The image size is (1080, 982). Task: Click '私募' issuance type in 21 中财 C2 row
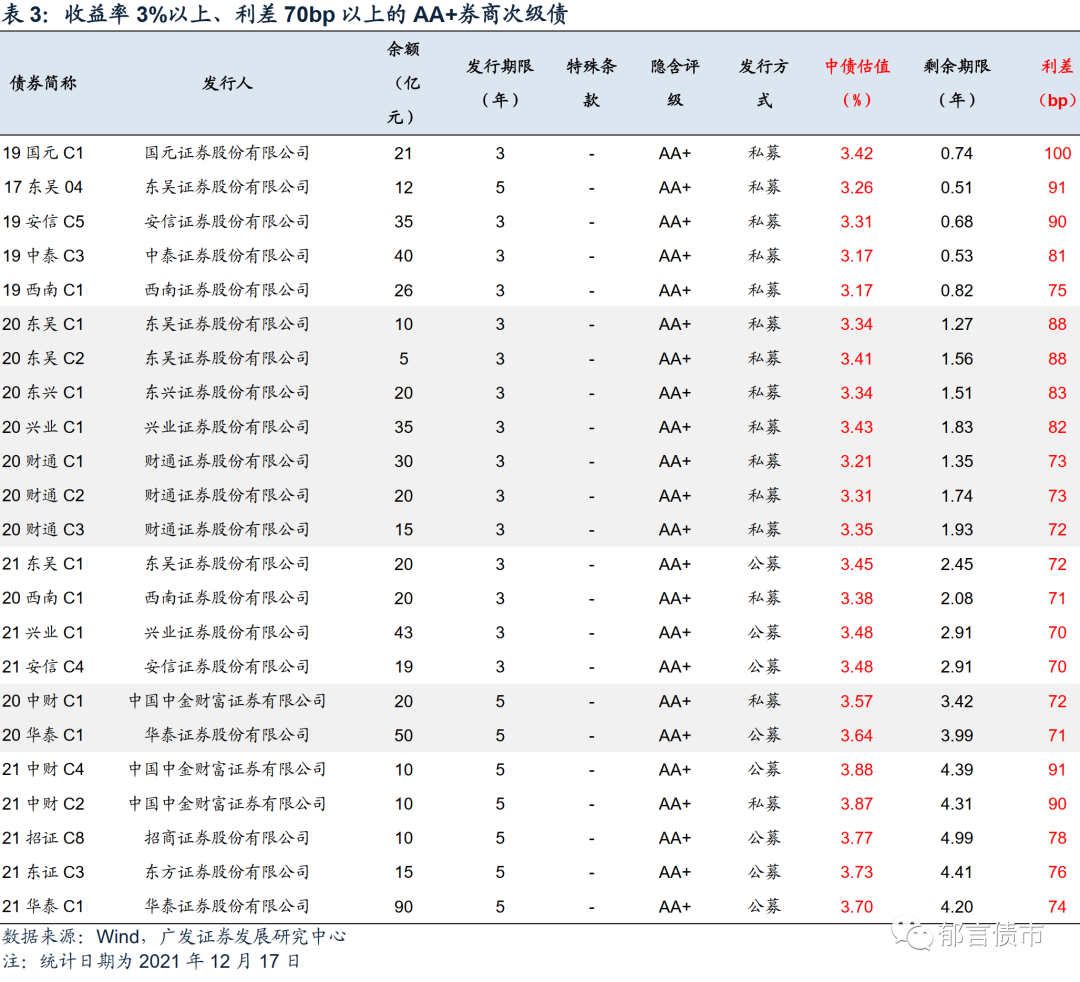(x=764, y=804)
